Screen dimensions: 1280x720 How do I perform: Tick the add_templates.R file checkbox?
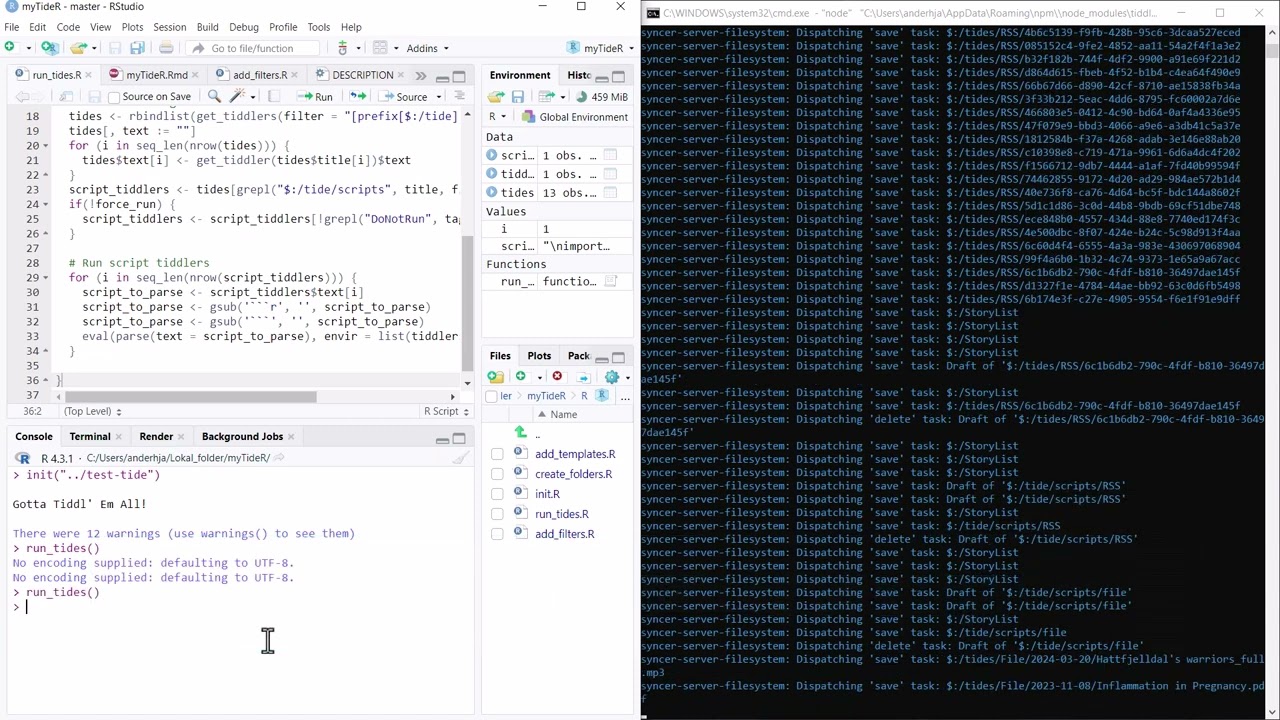pos(497,454)
